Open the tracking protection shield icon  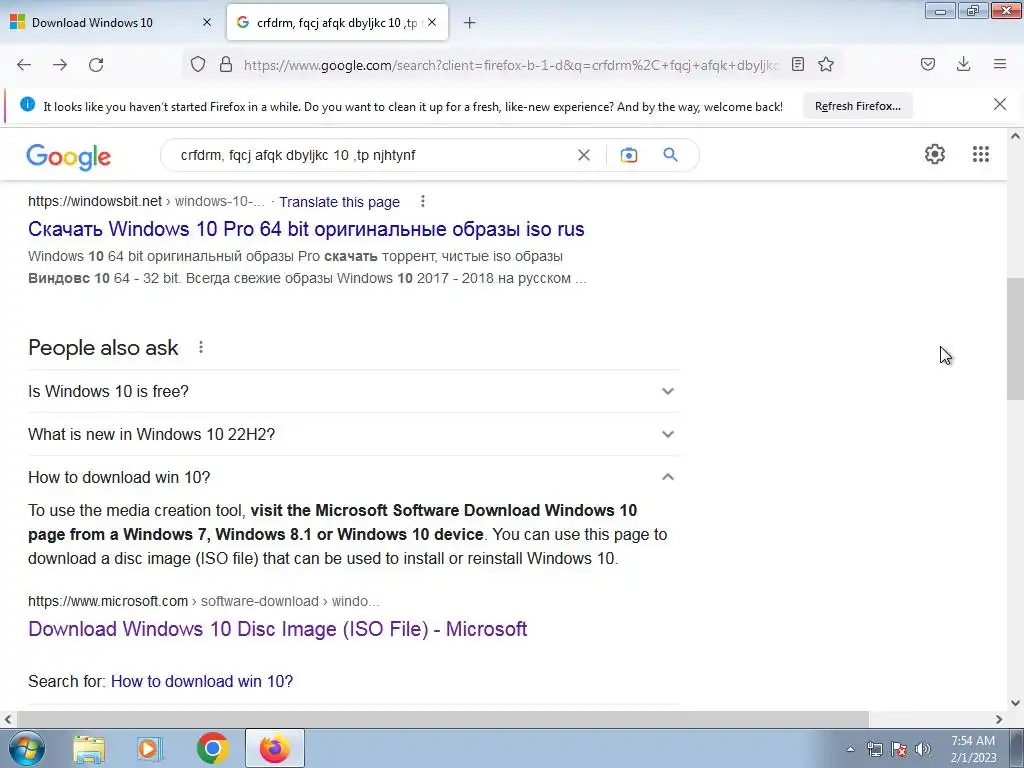click(x=198, y=64)
